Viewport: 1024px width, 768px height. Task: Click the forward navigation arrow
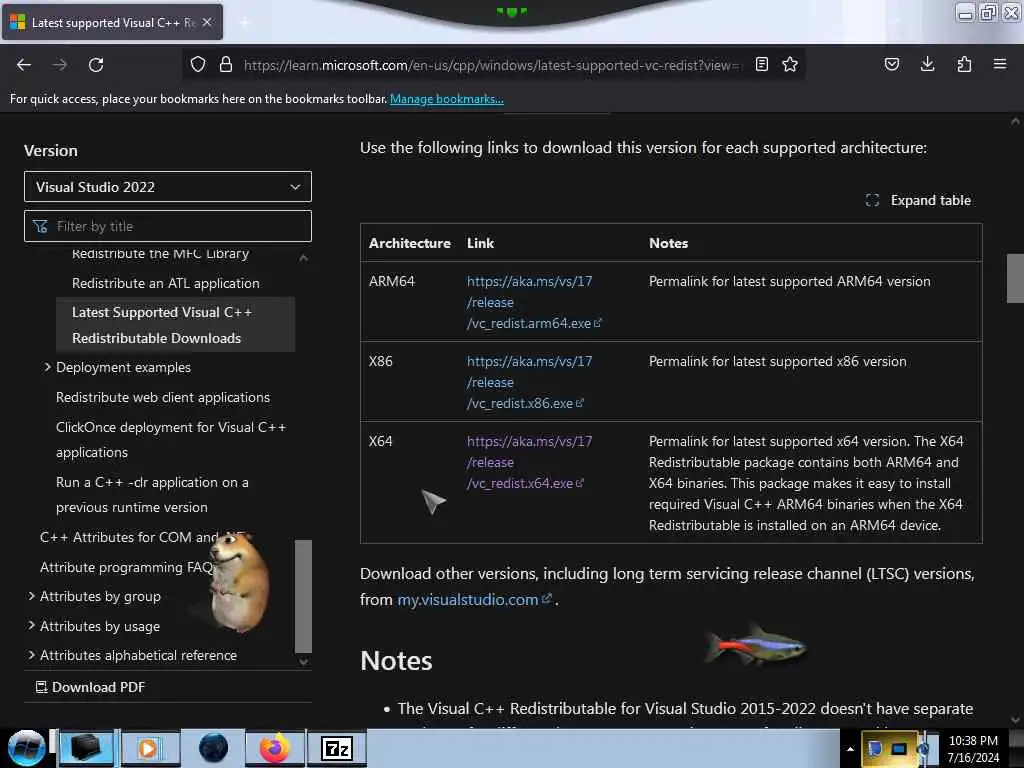[x=60, y=65]
